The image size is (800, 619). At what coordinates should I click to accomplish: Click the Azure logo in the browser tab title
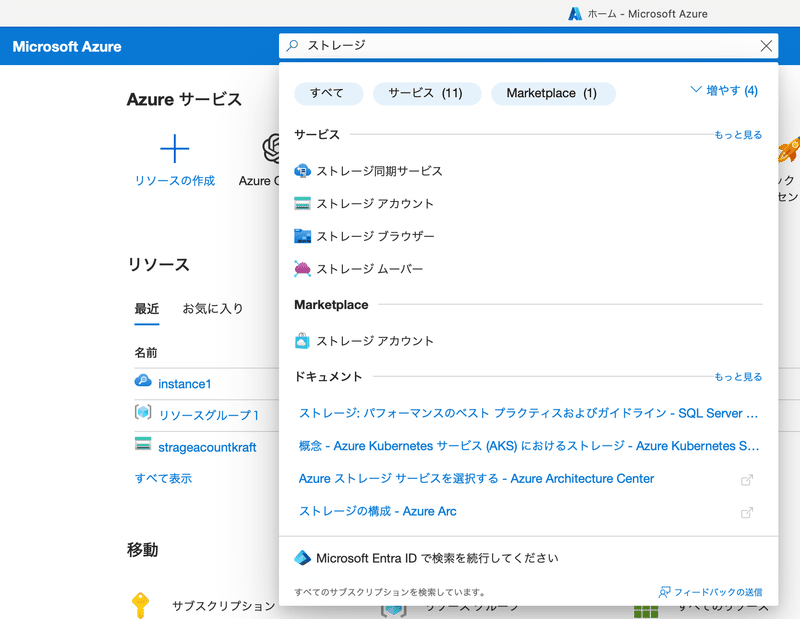pyautogui.click(x=575, y=14)
